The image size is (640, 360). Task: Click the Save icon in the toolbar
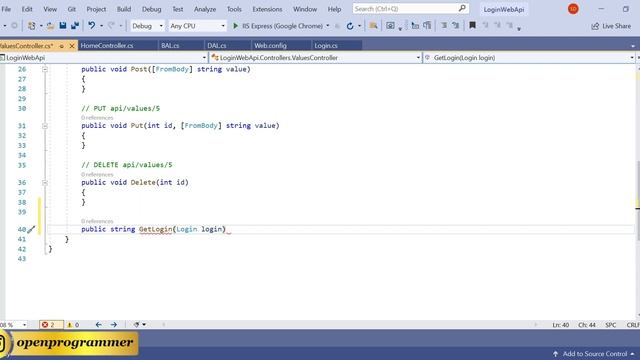point(63,26)
